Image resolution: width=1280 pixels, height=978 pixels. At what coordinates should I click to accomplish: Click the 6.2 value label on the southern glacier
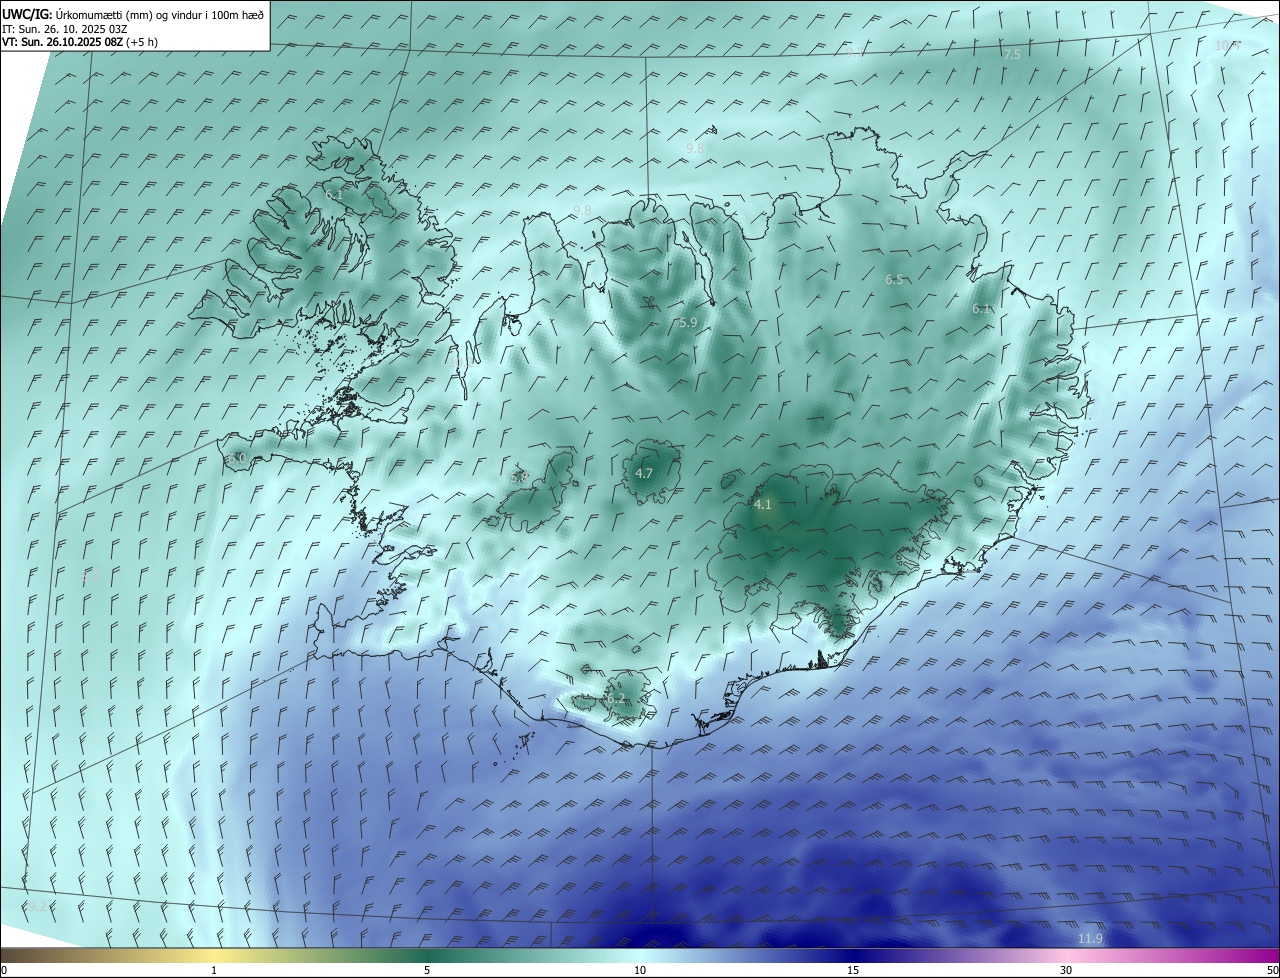pos(615,699)
